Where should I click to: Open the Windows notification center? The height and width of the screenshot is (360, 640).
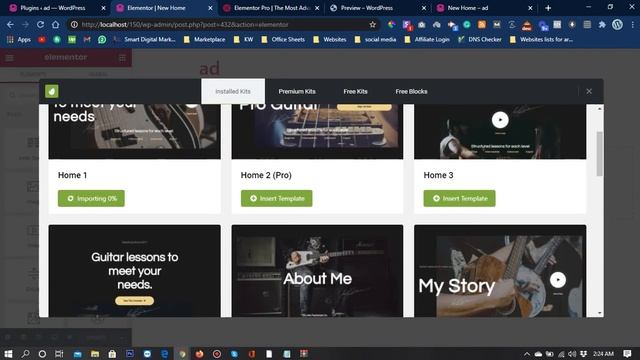tap(627, 353)
